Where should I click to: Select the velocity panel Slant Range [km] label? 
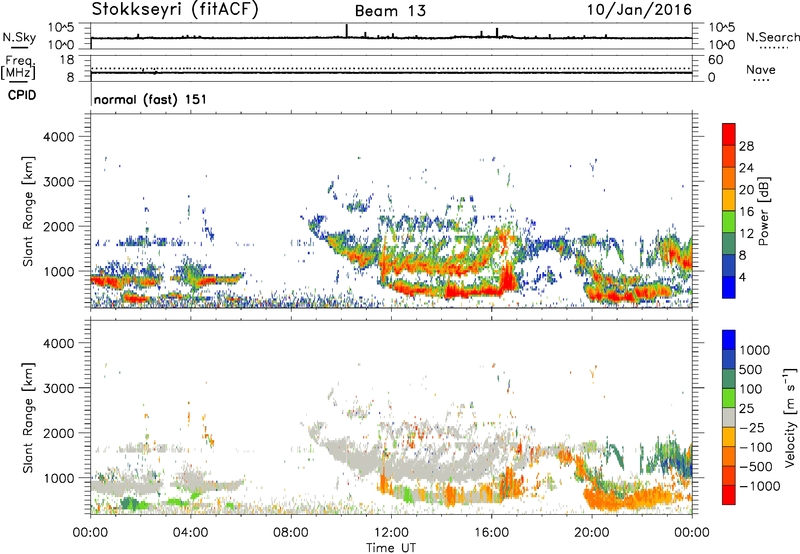(28, 418)
